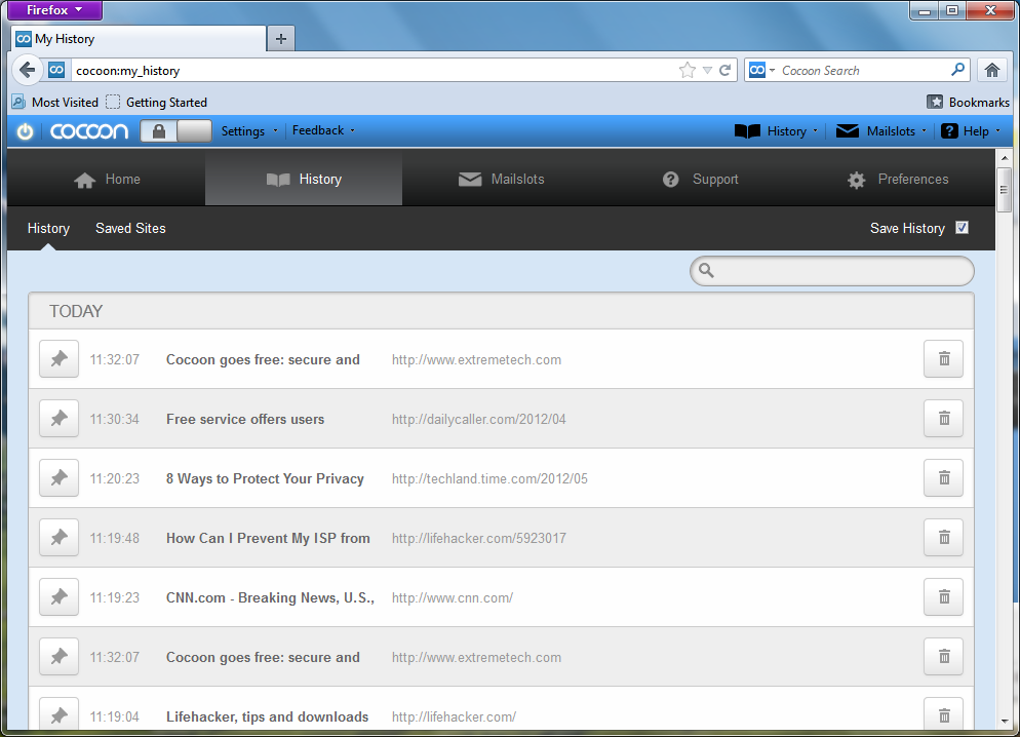Go to the Firefox home page icon
The width and height of the screenshot is (1020, 737).
[x=991, y=70]
